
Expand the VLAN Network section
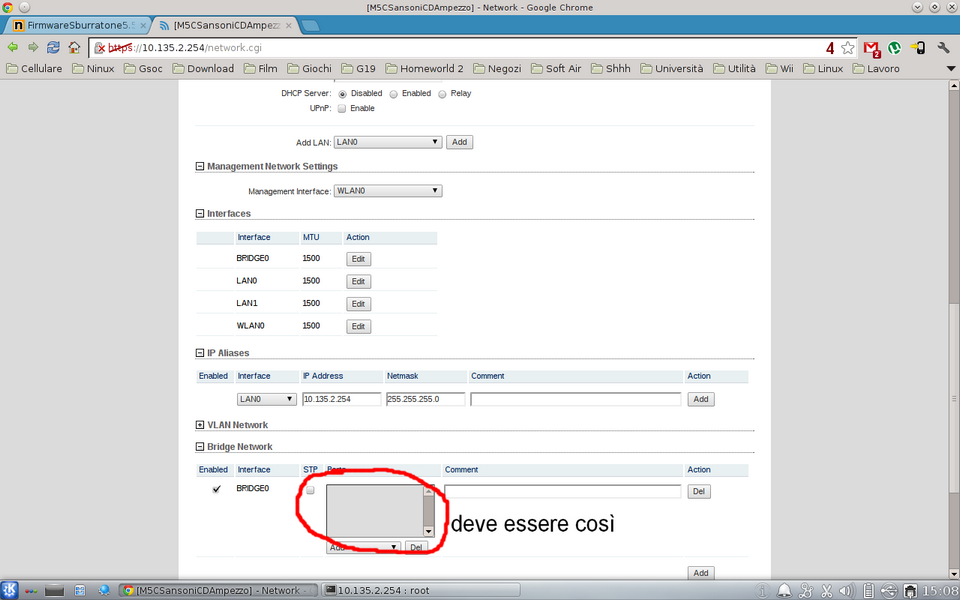[x=200, y=425]
